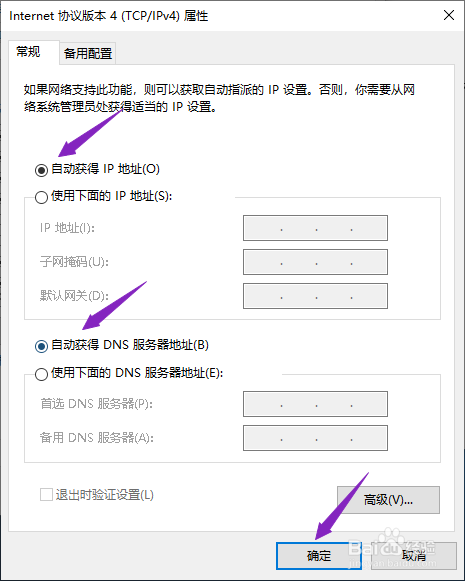Image resolution: width=465 pixels, height=581 pixels.
Task: Click the 自动获得 DNS 服务器地址(B) label text
Action: (130, 345)
